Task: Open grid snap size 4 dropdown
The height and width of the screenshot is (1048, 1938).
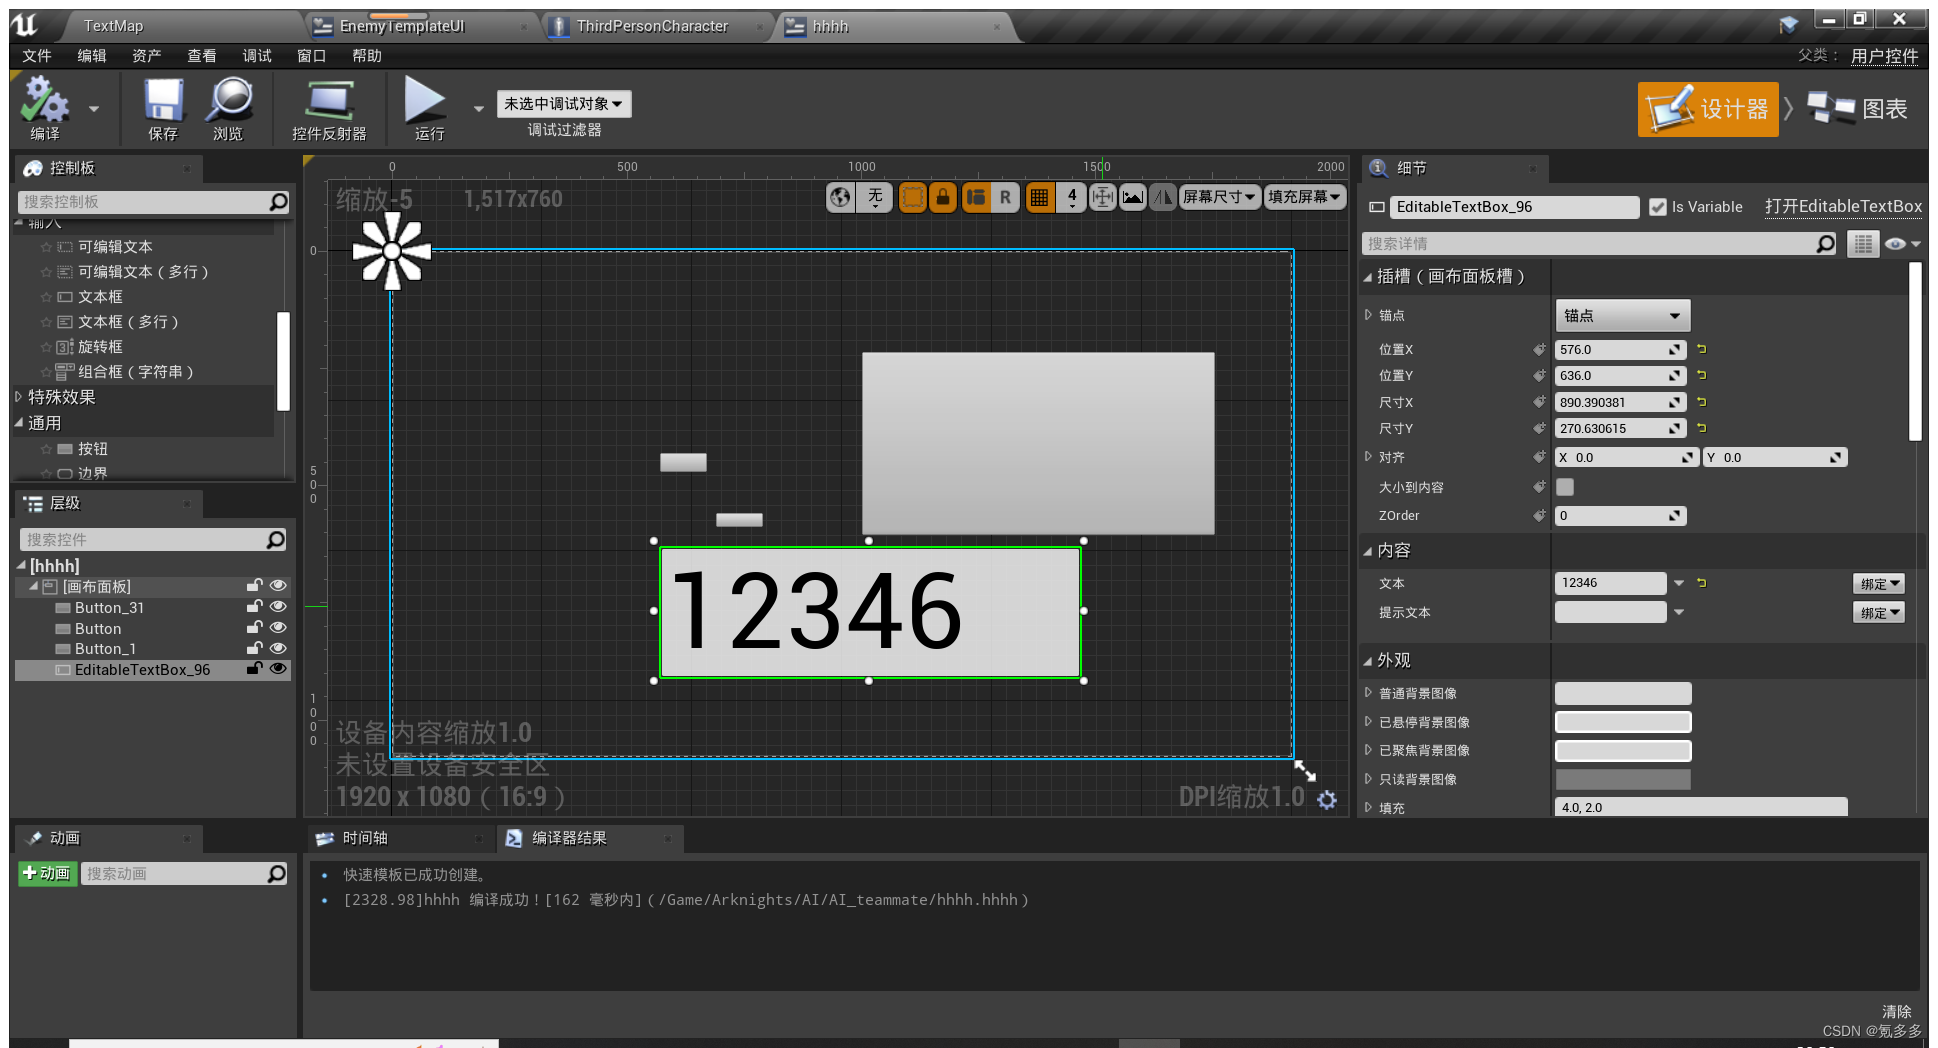Action: (1072, 197)
